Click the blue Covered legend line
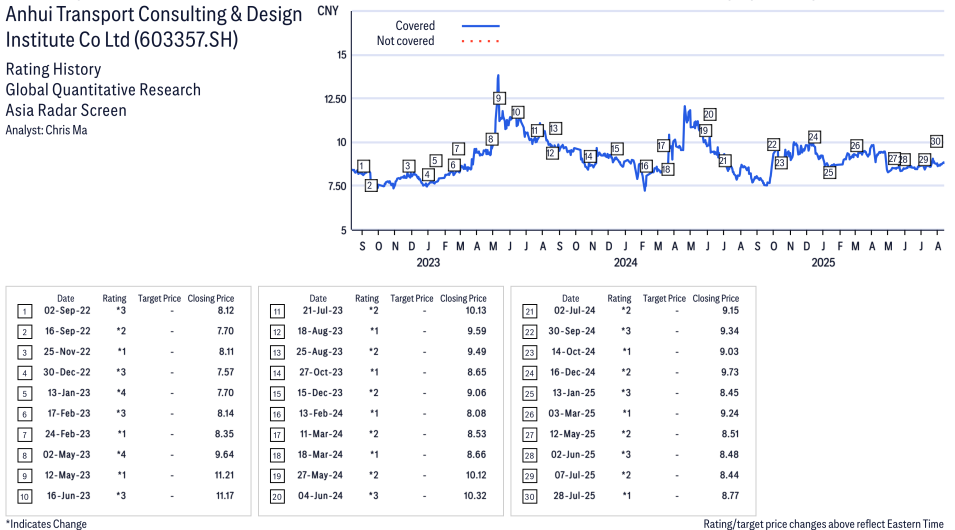Viewport: 955px width, 530px height. (x=481, y=26)
